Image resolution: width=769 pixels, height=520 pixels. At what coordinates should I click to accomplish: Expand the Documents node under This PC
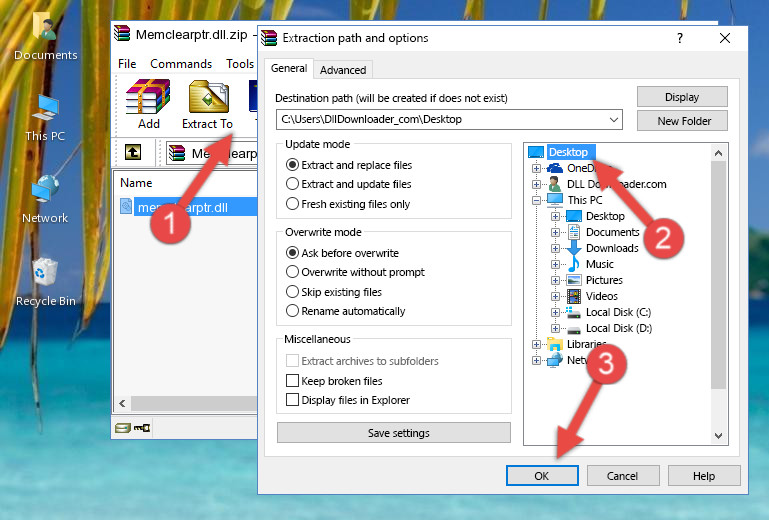pyautogui.click(x=555, y=233)
